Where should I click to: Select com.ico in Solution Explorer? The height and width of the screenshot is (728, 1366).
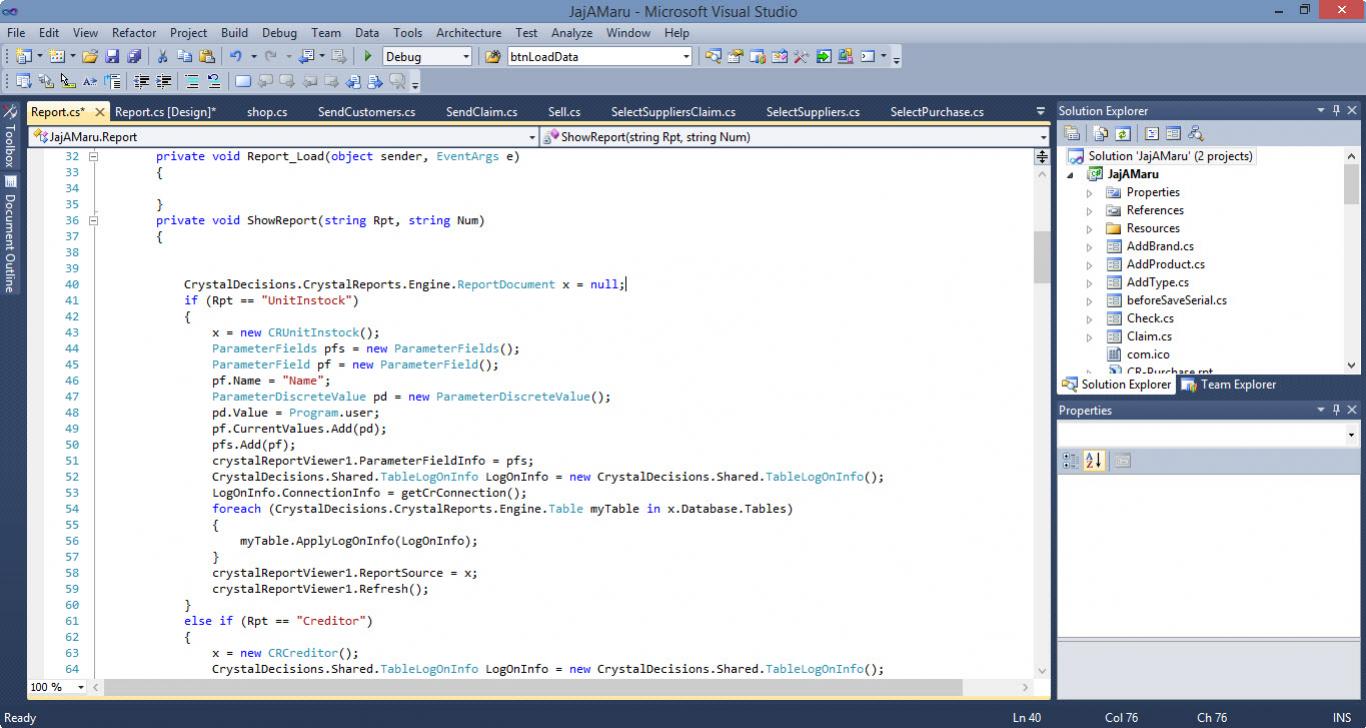(1148, 355)
